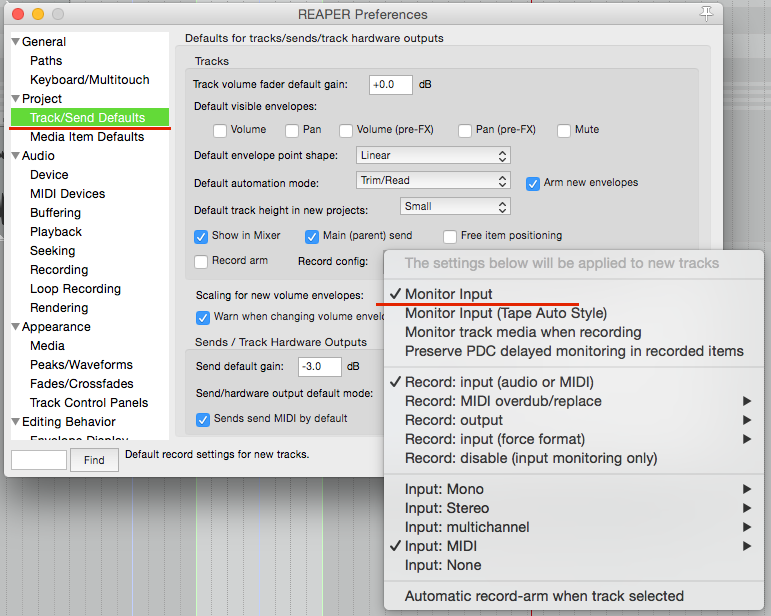Open Input: MIDI submenu

[x=574, y=546]
